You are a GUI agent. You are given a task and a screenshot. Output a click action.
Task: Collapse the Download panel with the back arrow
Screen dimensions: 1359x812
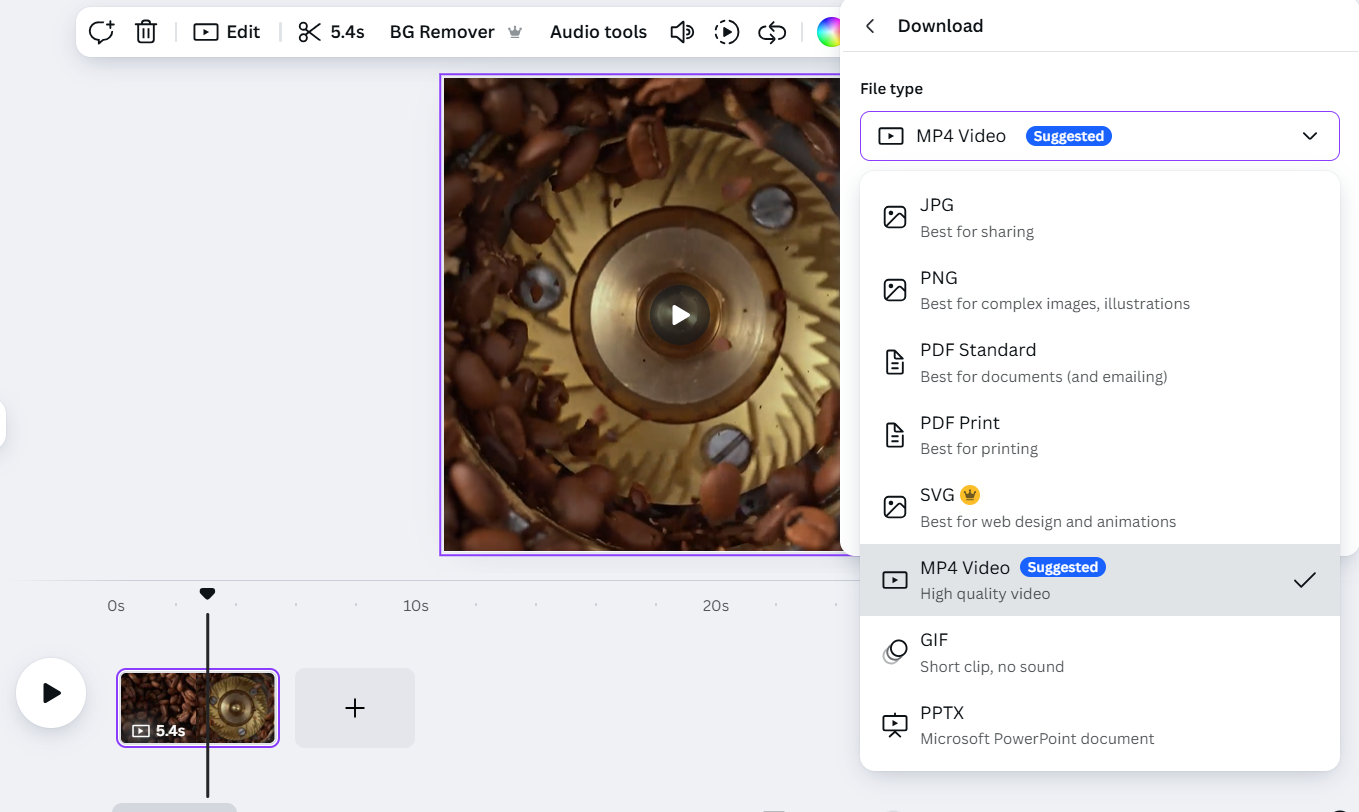pyautogui.click(x=869, y=26)
